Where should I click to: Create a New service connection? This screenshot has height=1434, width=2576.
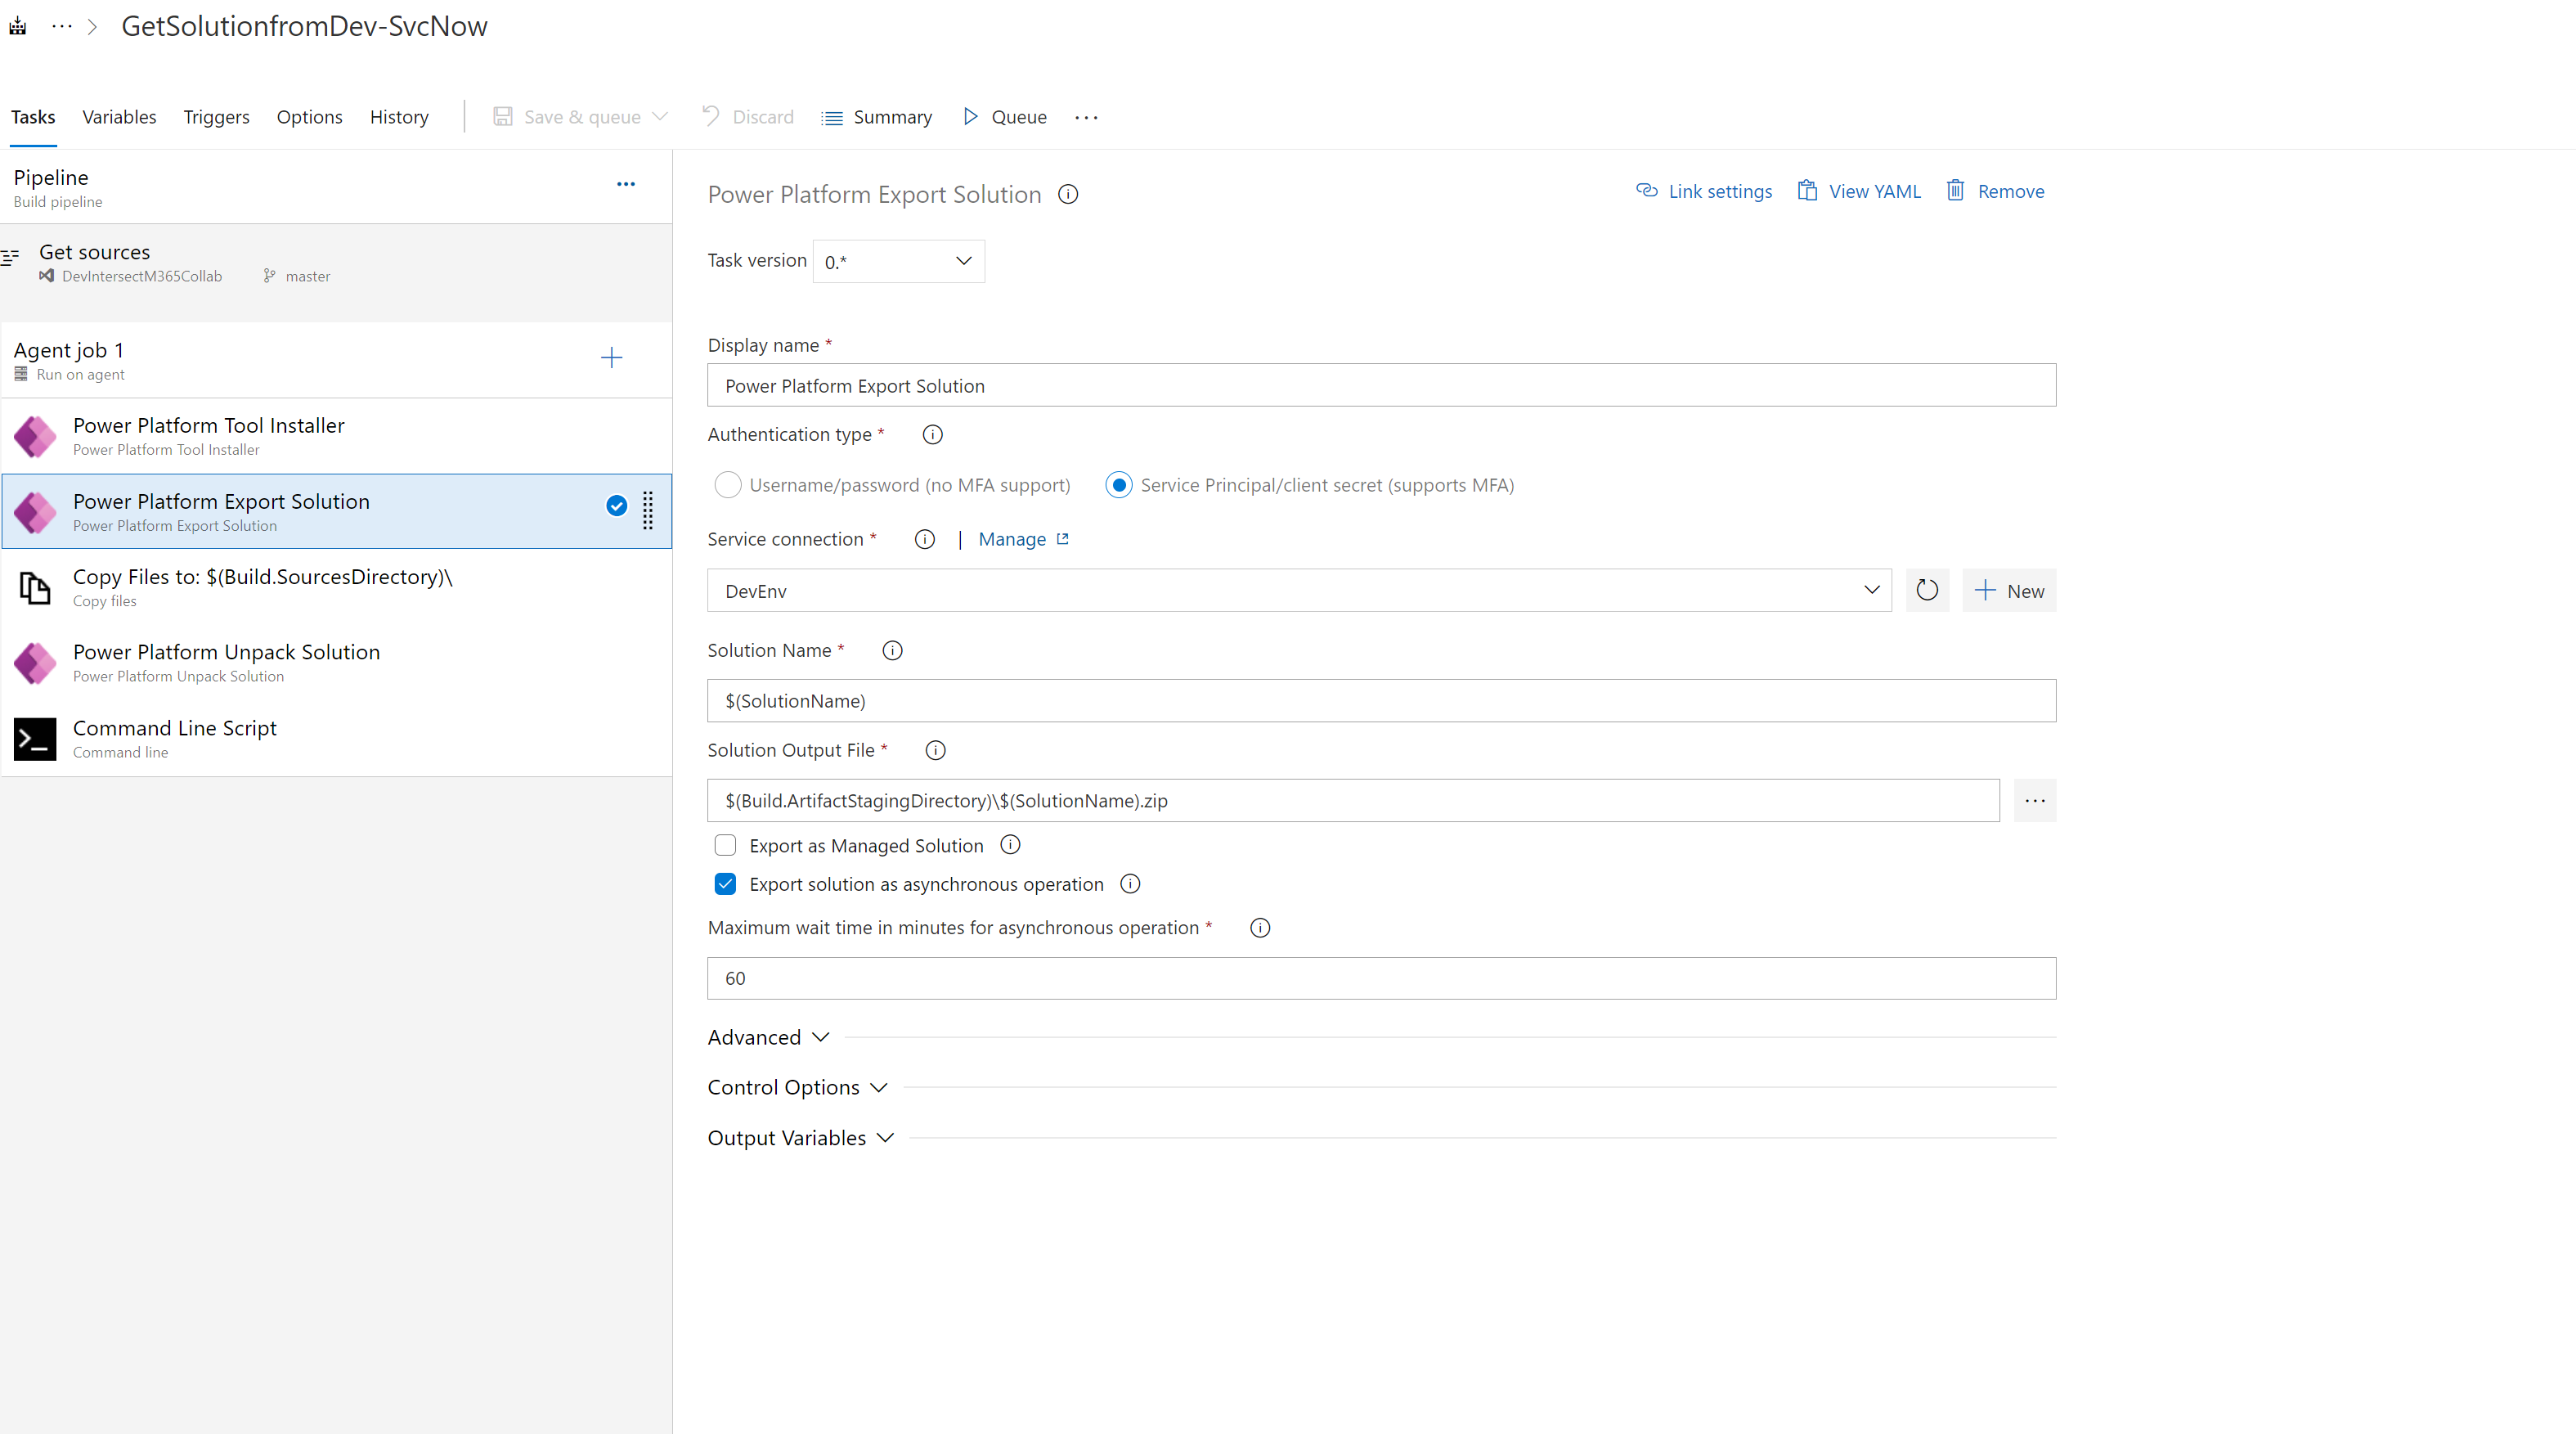2009,590
